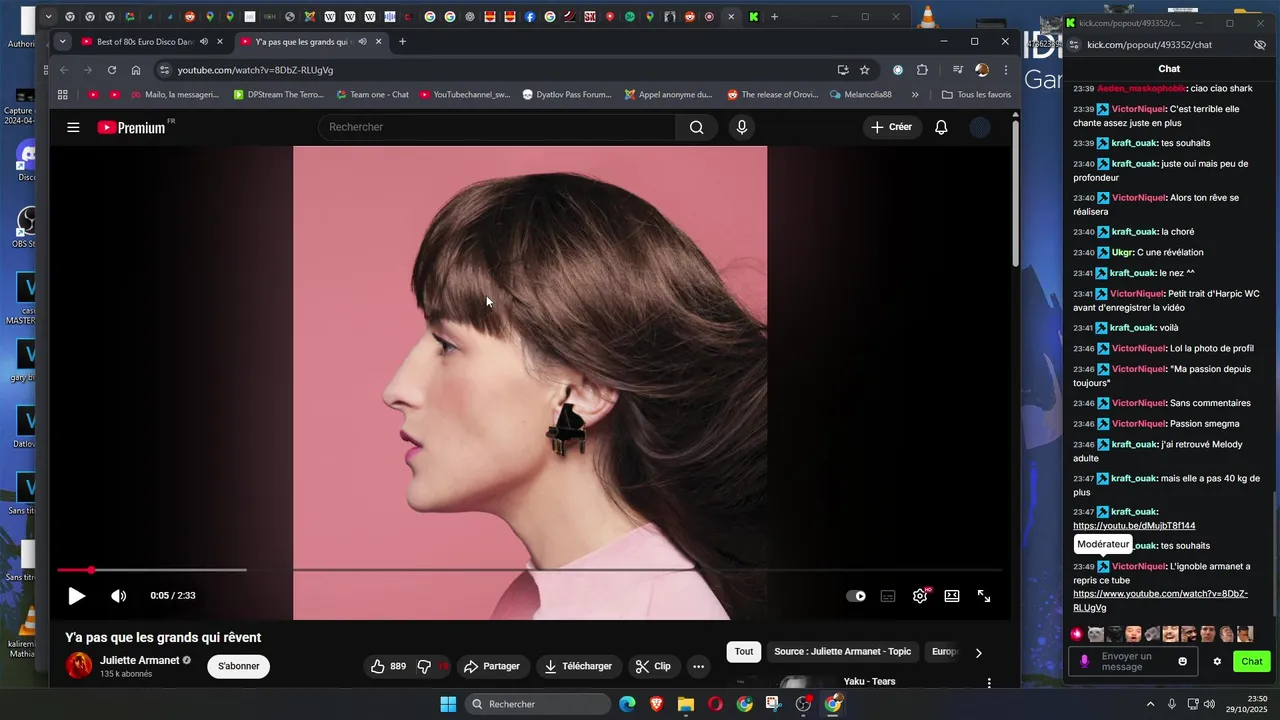Open the taskbar clock showing 23:50

pyautogui.click(x=1249, y=704)
